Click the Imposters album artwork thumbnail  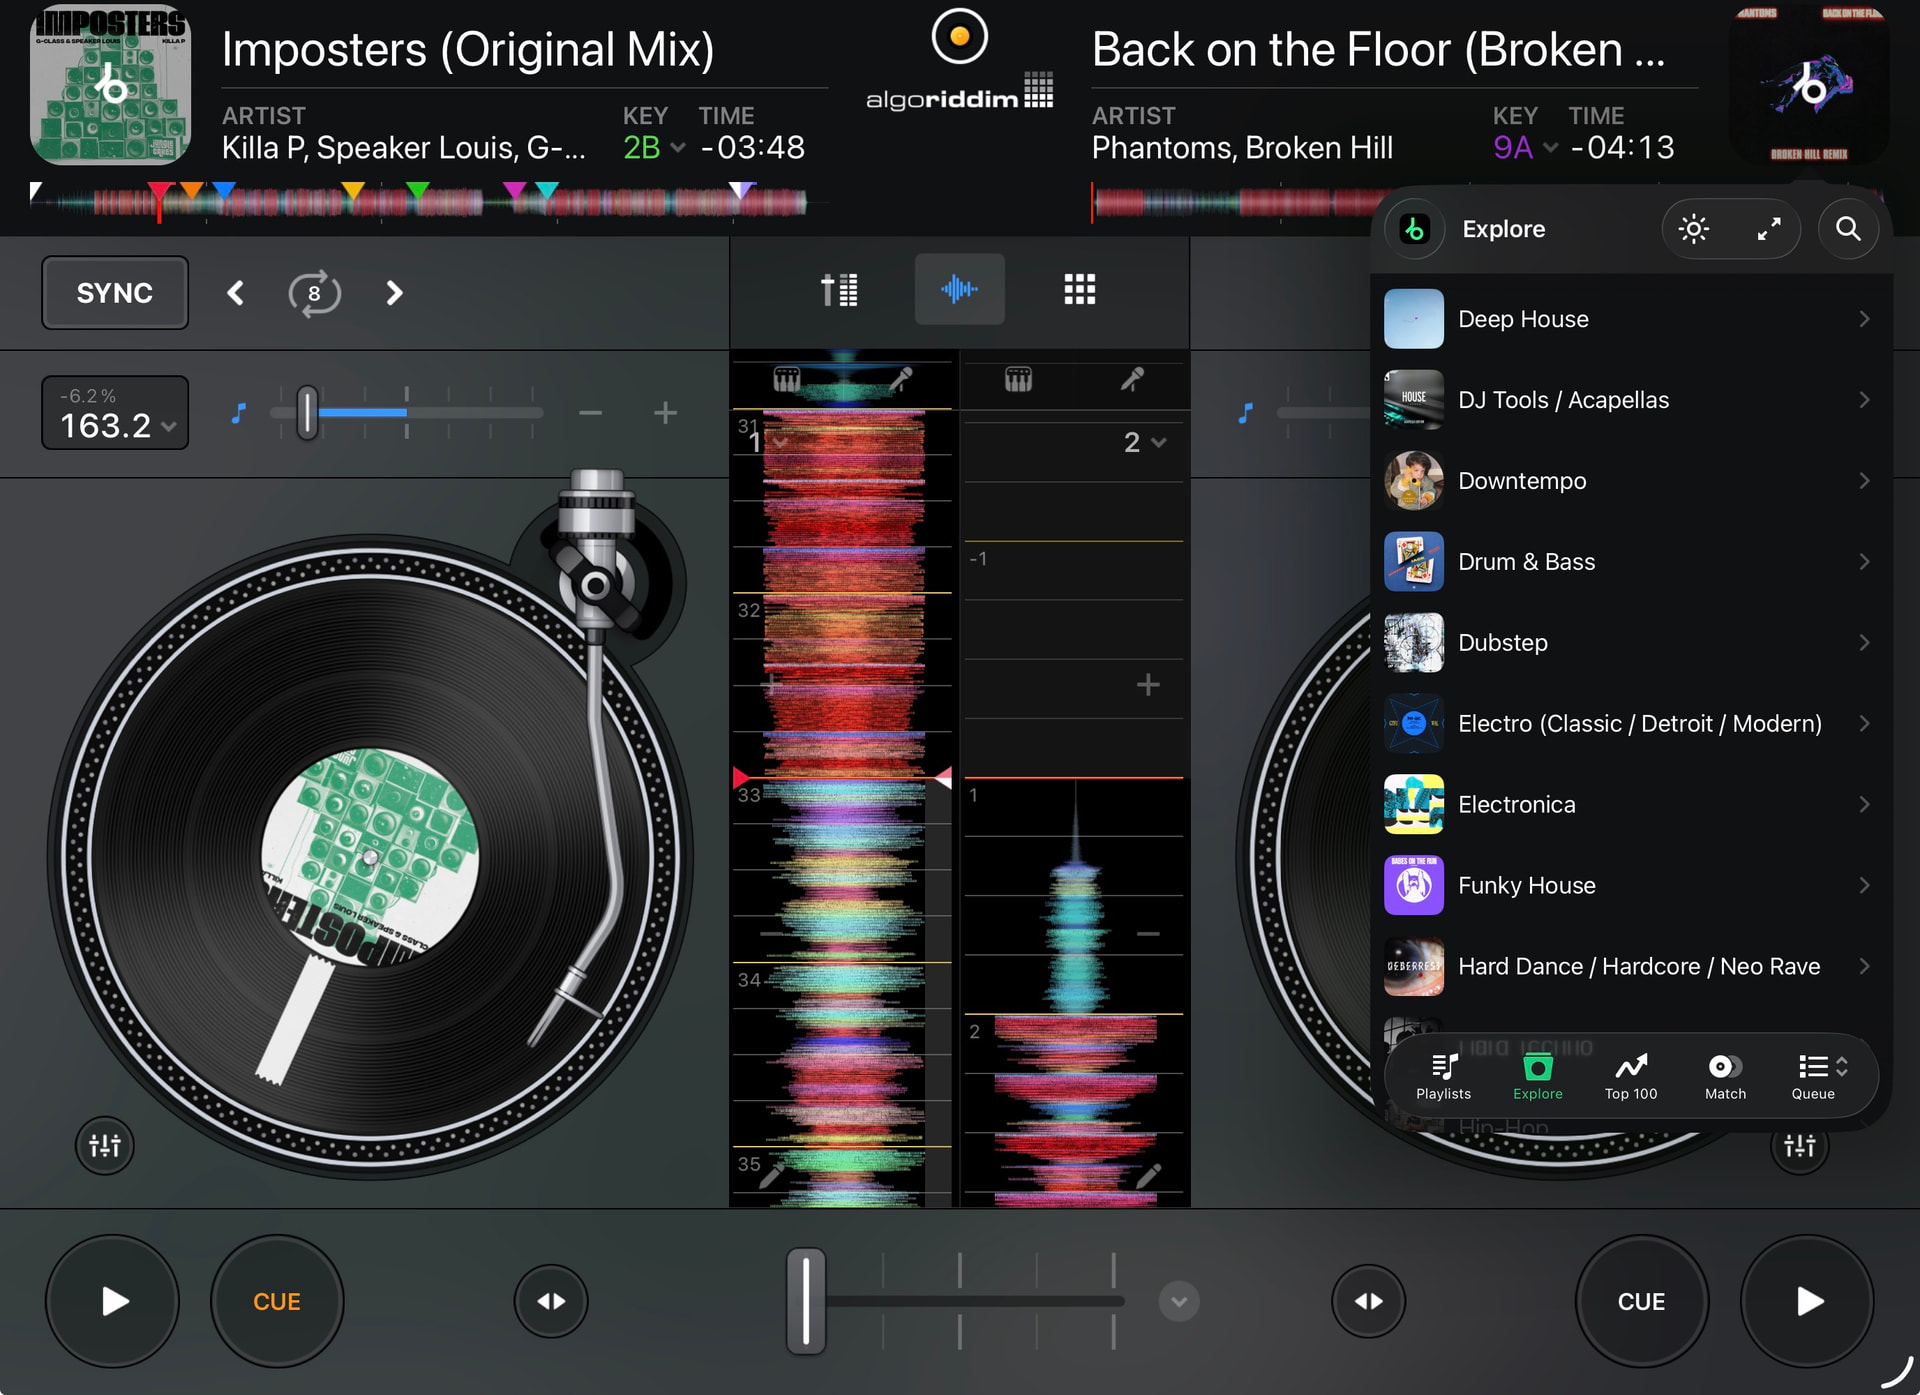click(x=110, y=85)
